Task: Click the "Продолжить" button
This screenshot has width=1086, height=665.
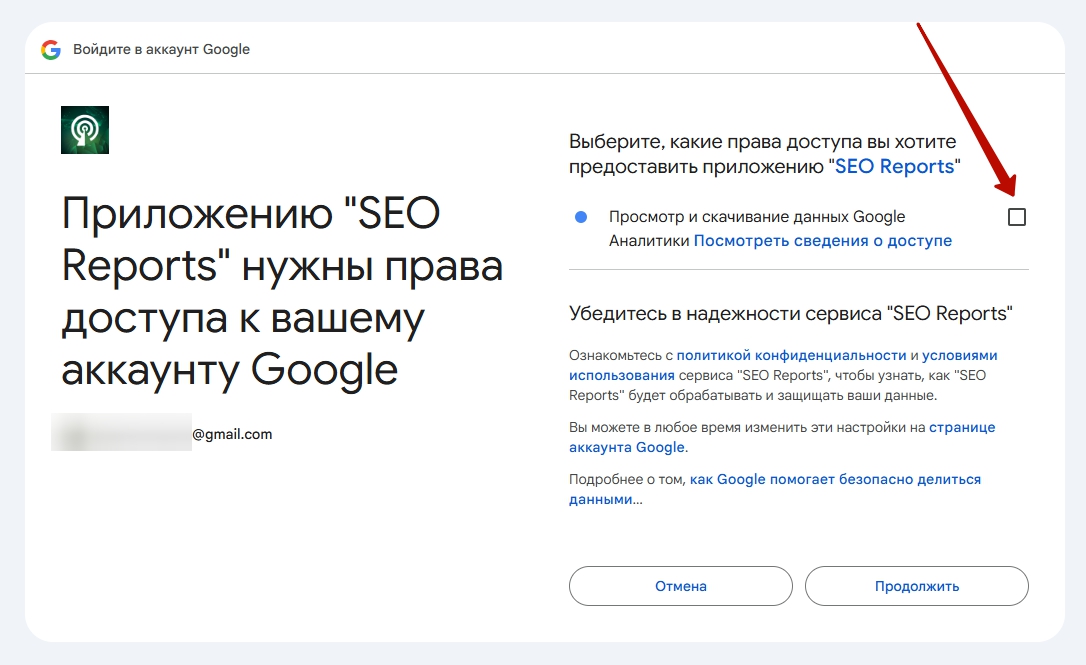Action: click(916, 586)
